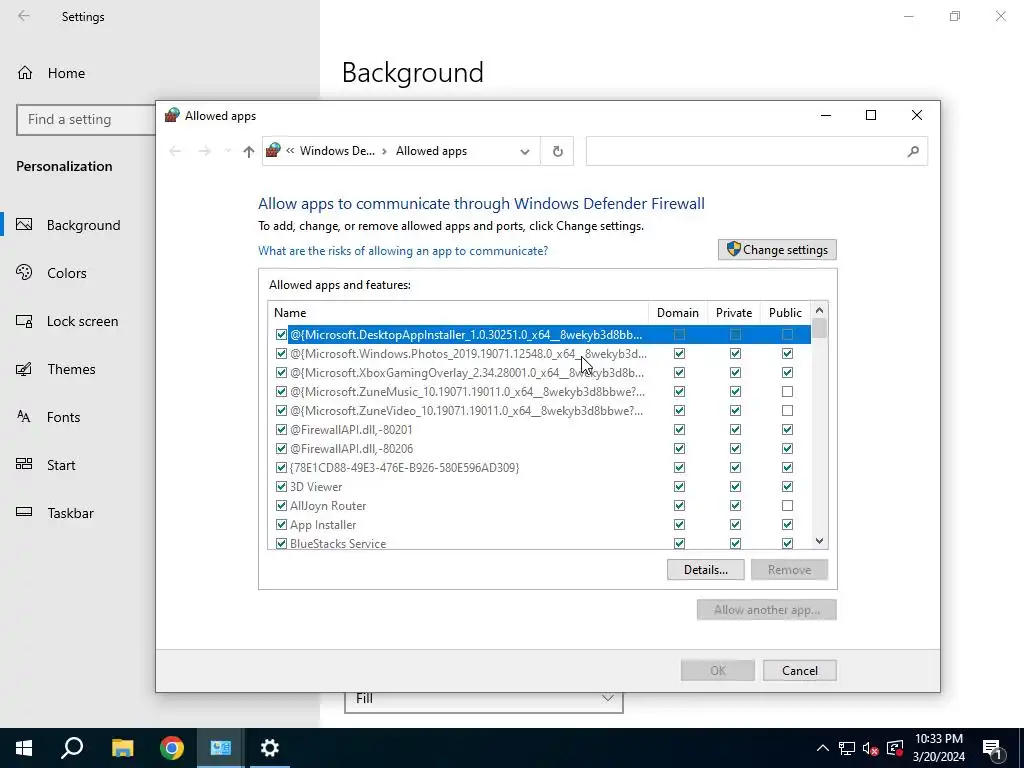The width and height of the screenshot is (1024, 768).
Task: Switch to Settings gear on taskbar
Action: click(x=270, y=748)
